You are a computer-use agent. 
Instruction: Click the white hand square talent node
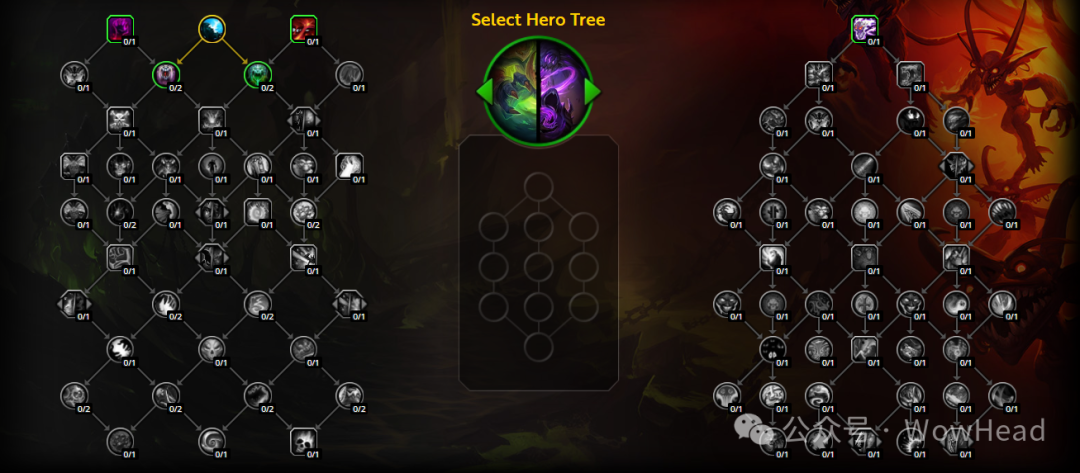click(x=349, y=166)
